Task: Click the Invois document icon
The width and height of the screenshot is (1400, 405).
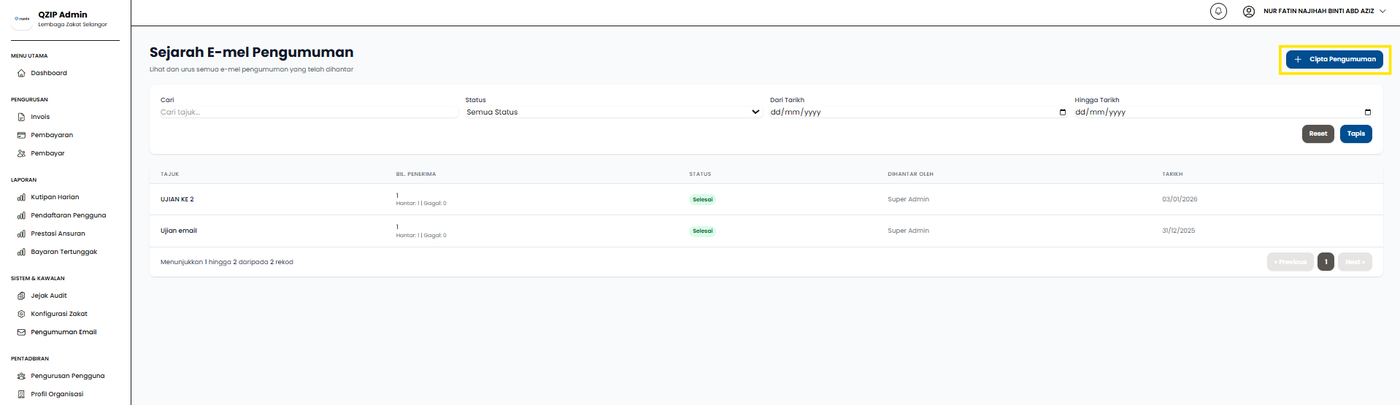Action: point(21,117)
